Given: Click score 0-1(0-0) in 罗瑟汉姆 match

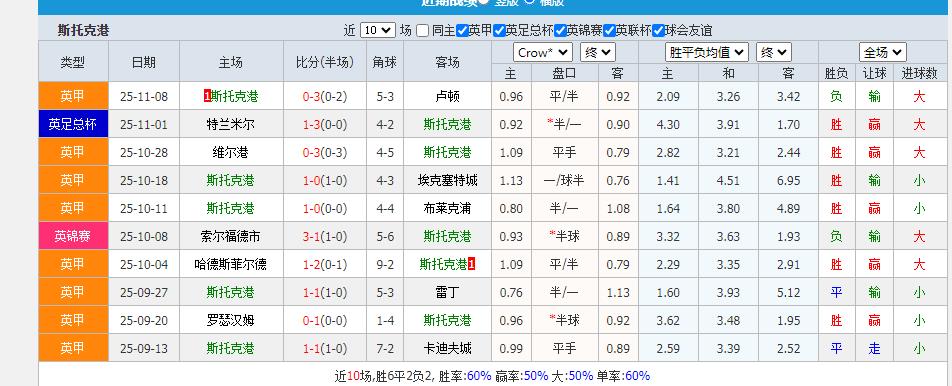Looking at the screenshot, I should (x=325, y=320).
